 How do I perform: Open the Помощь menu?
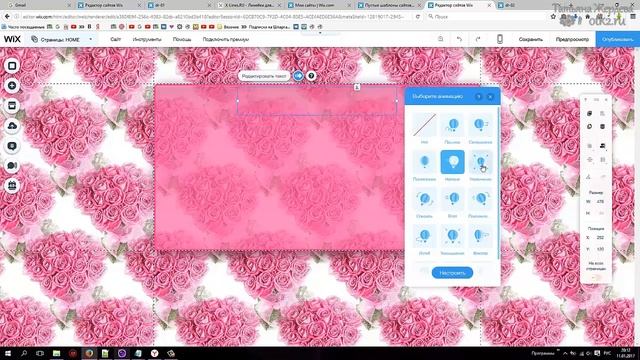(x=182, y=39)
